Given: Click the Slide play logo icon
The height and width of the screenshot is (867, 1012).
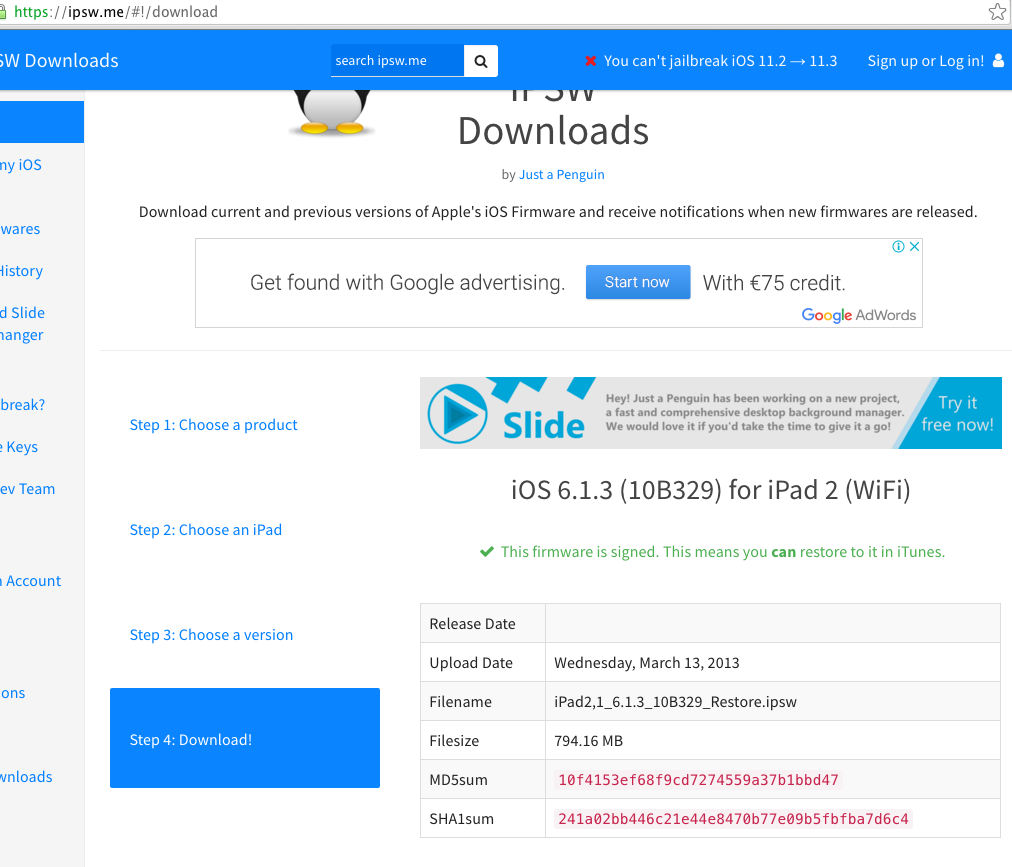Looking at the screenshot, I should (x=458, y=414).
